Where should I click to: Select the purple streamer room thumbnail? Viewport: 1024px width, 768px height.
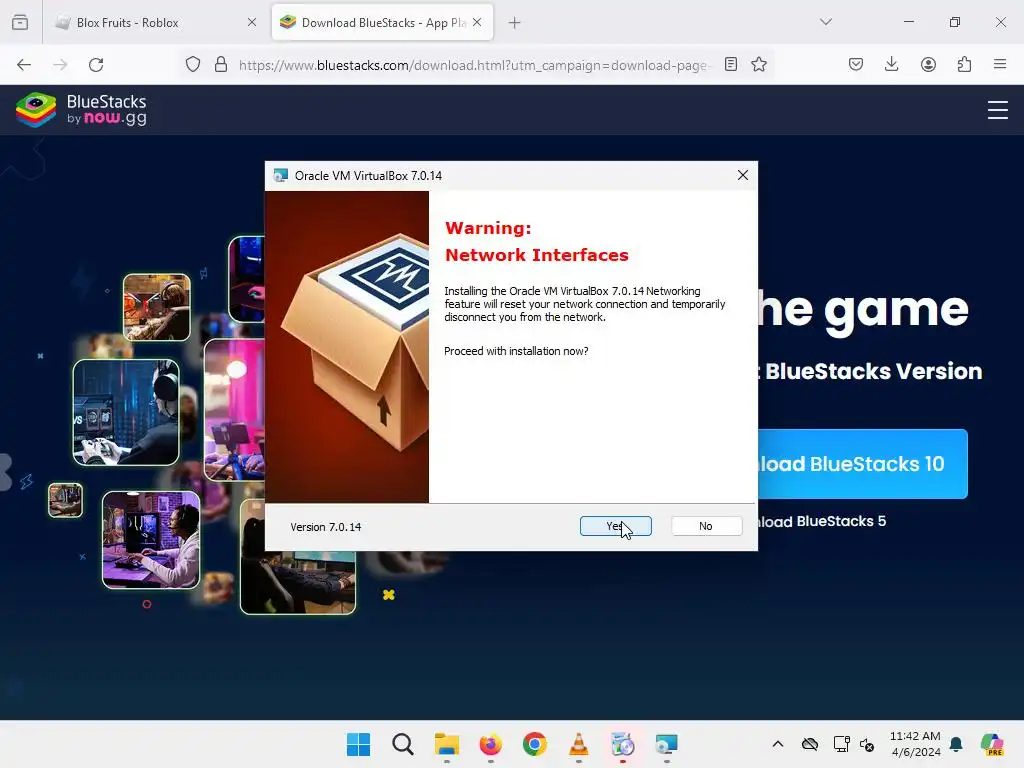pyautogui.click(x=151, y=540)
